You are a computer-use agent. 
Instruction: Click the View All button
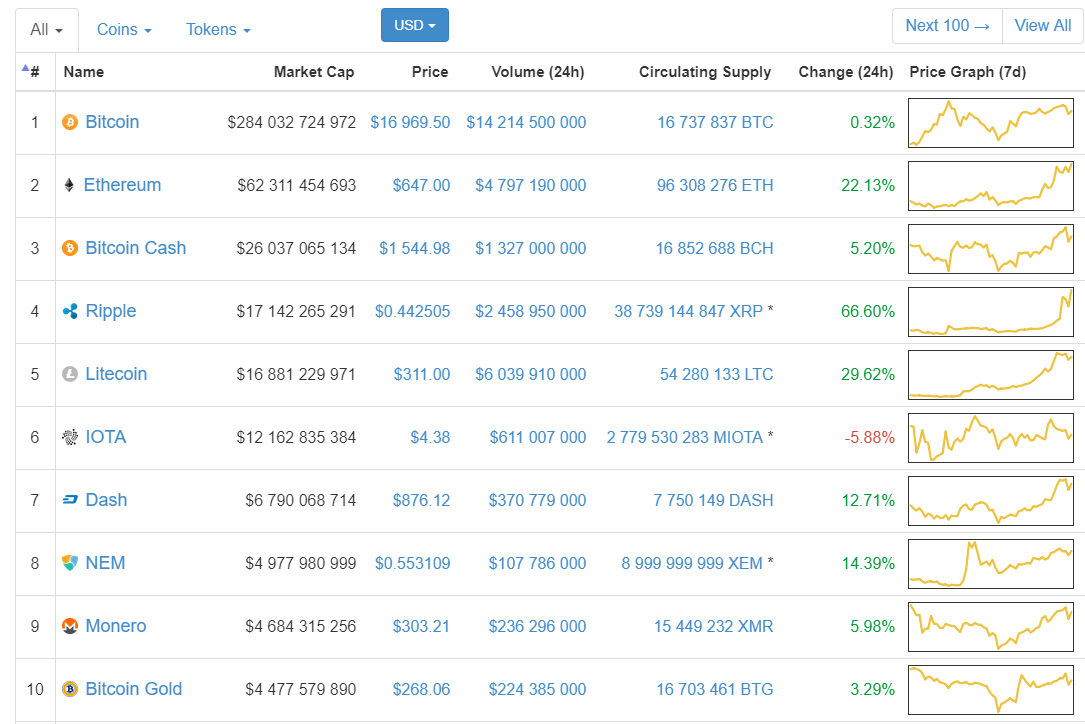pos(1042,26)
